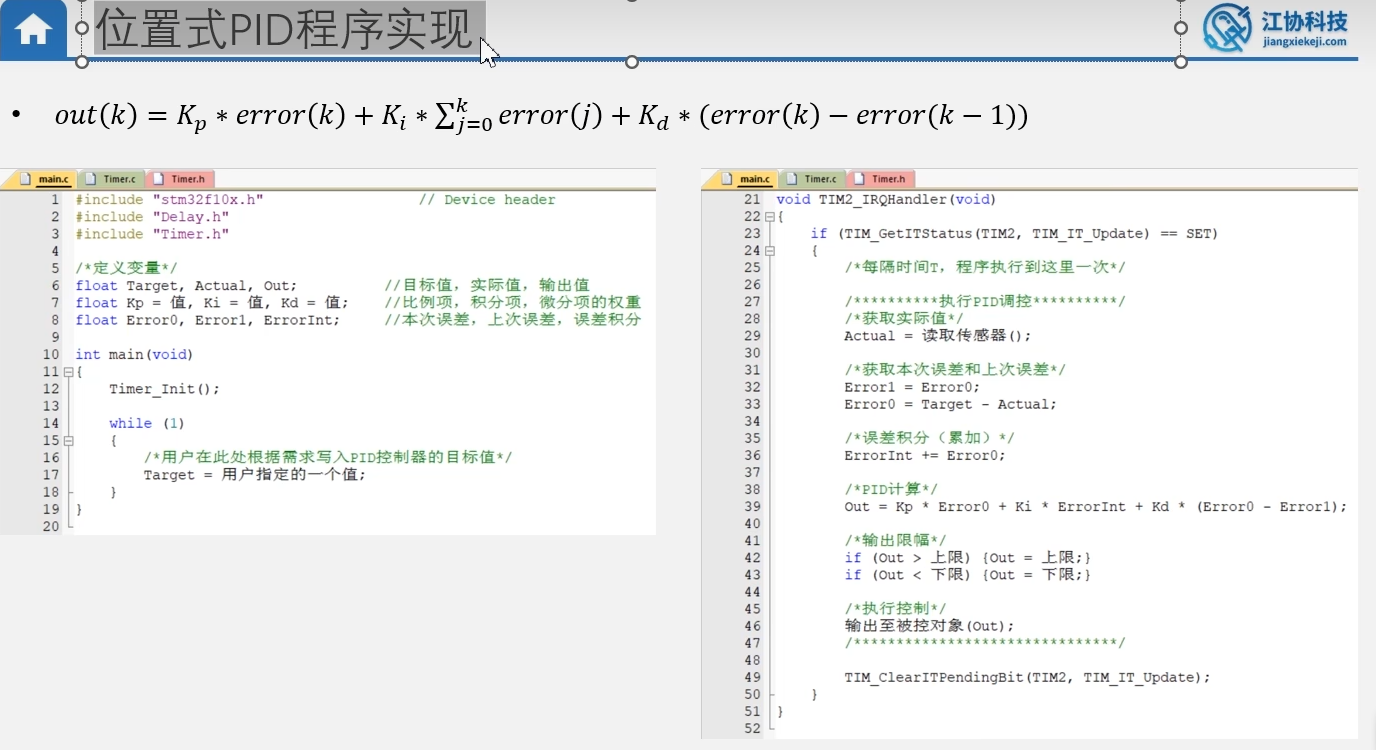Click float Kp = 值 declaration line

coord(211,302)
